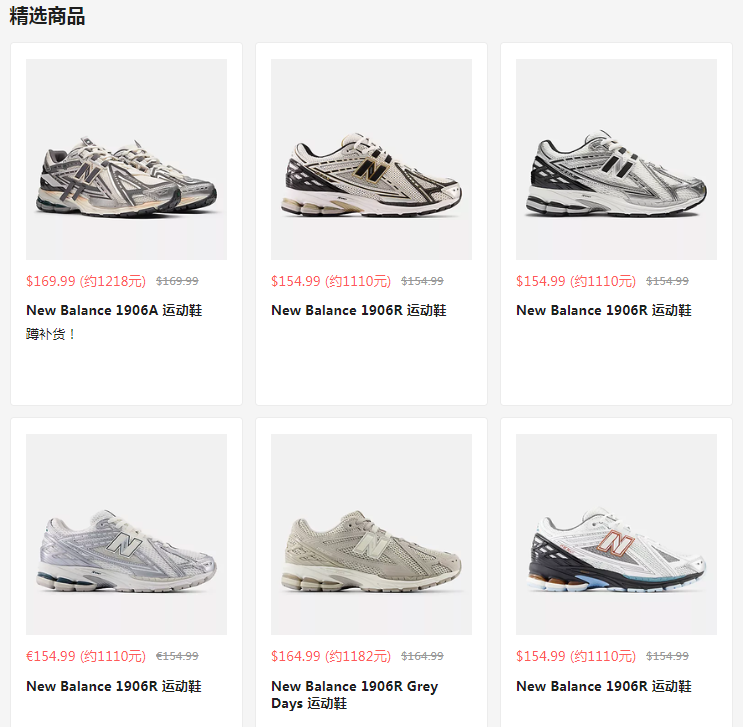
Task: Open the beige Grey Days sneaker image
Action: 371,534
